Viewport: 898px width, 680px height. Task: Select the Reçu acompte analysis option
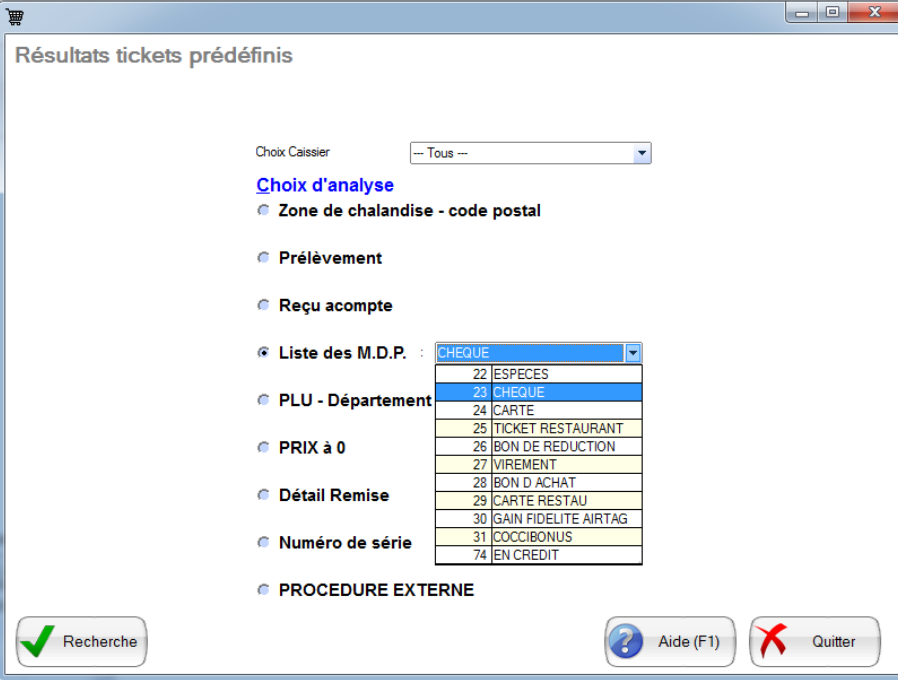tap(264, 305)
